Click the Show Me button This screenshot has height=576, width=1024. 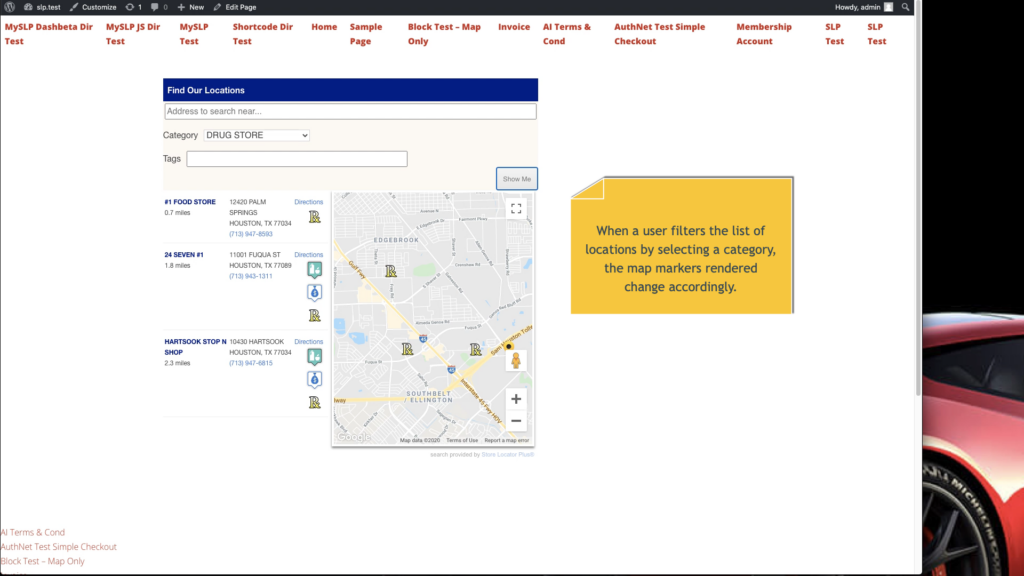click(517, 179)
